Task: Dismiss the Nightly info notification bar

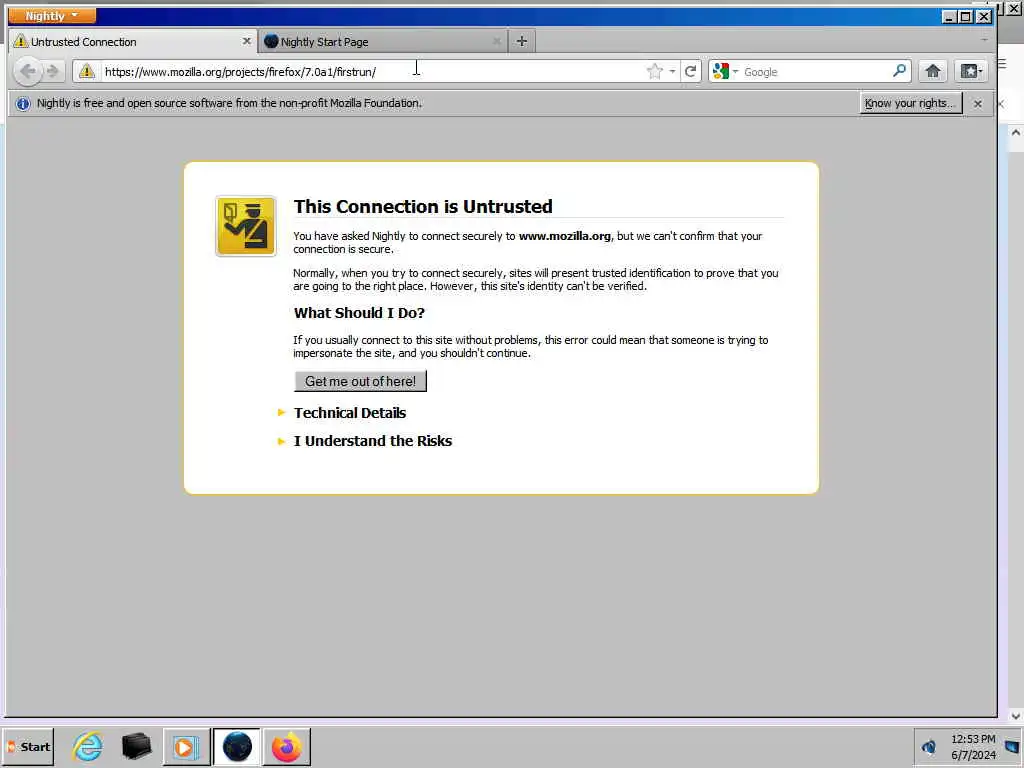Action: (x=977, y=104)
